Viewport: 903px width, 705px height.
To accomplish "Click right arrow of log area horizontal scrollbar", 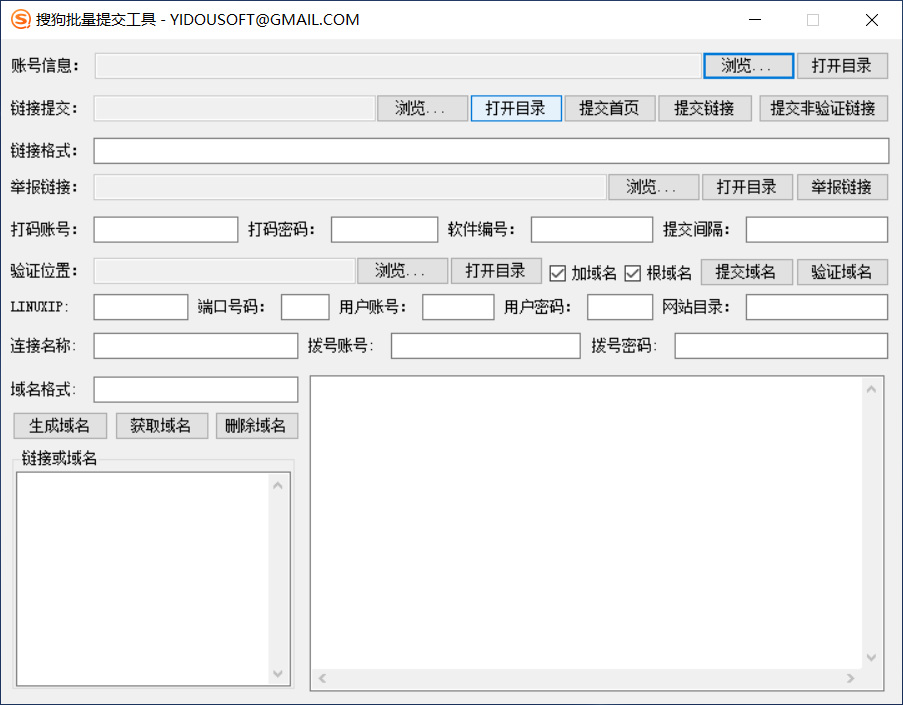I will coord(851,679).
